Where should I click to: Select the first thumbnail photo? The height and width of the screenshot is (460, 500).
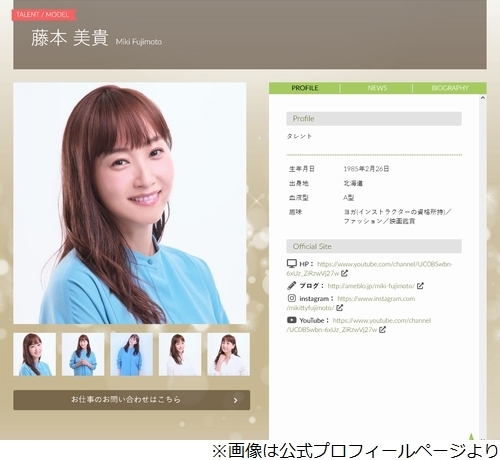click(35, 354)
